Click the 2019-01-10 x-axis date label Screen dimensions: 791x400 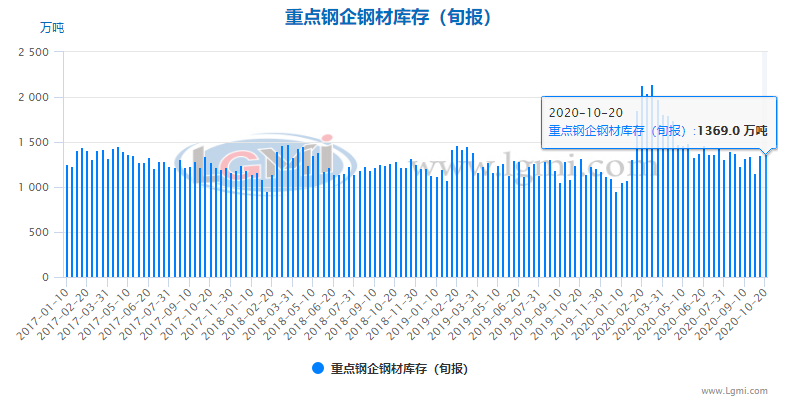click(x=412, y=313)
